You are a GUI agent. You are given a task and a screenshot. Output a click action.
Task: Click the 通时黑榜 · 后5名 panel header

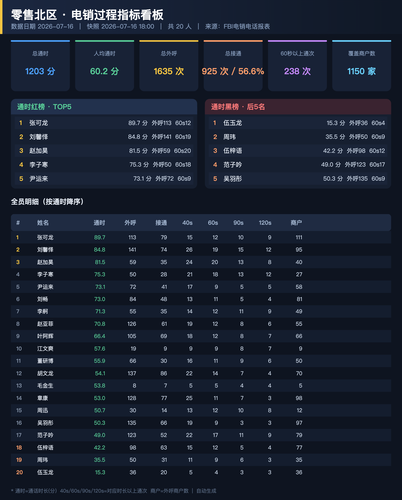coord(298,107)
